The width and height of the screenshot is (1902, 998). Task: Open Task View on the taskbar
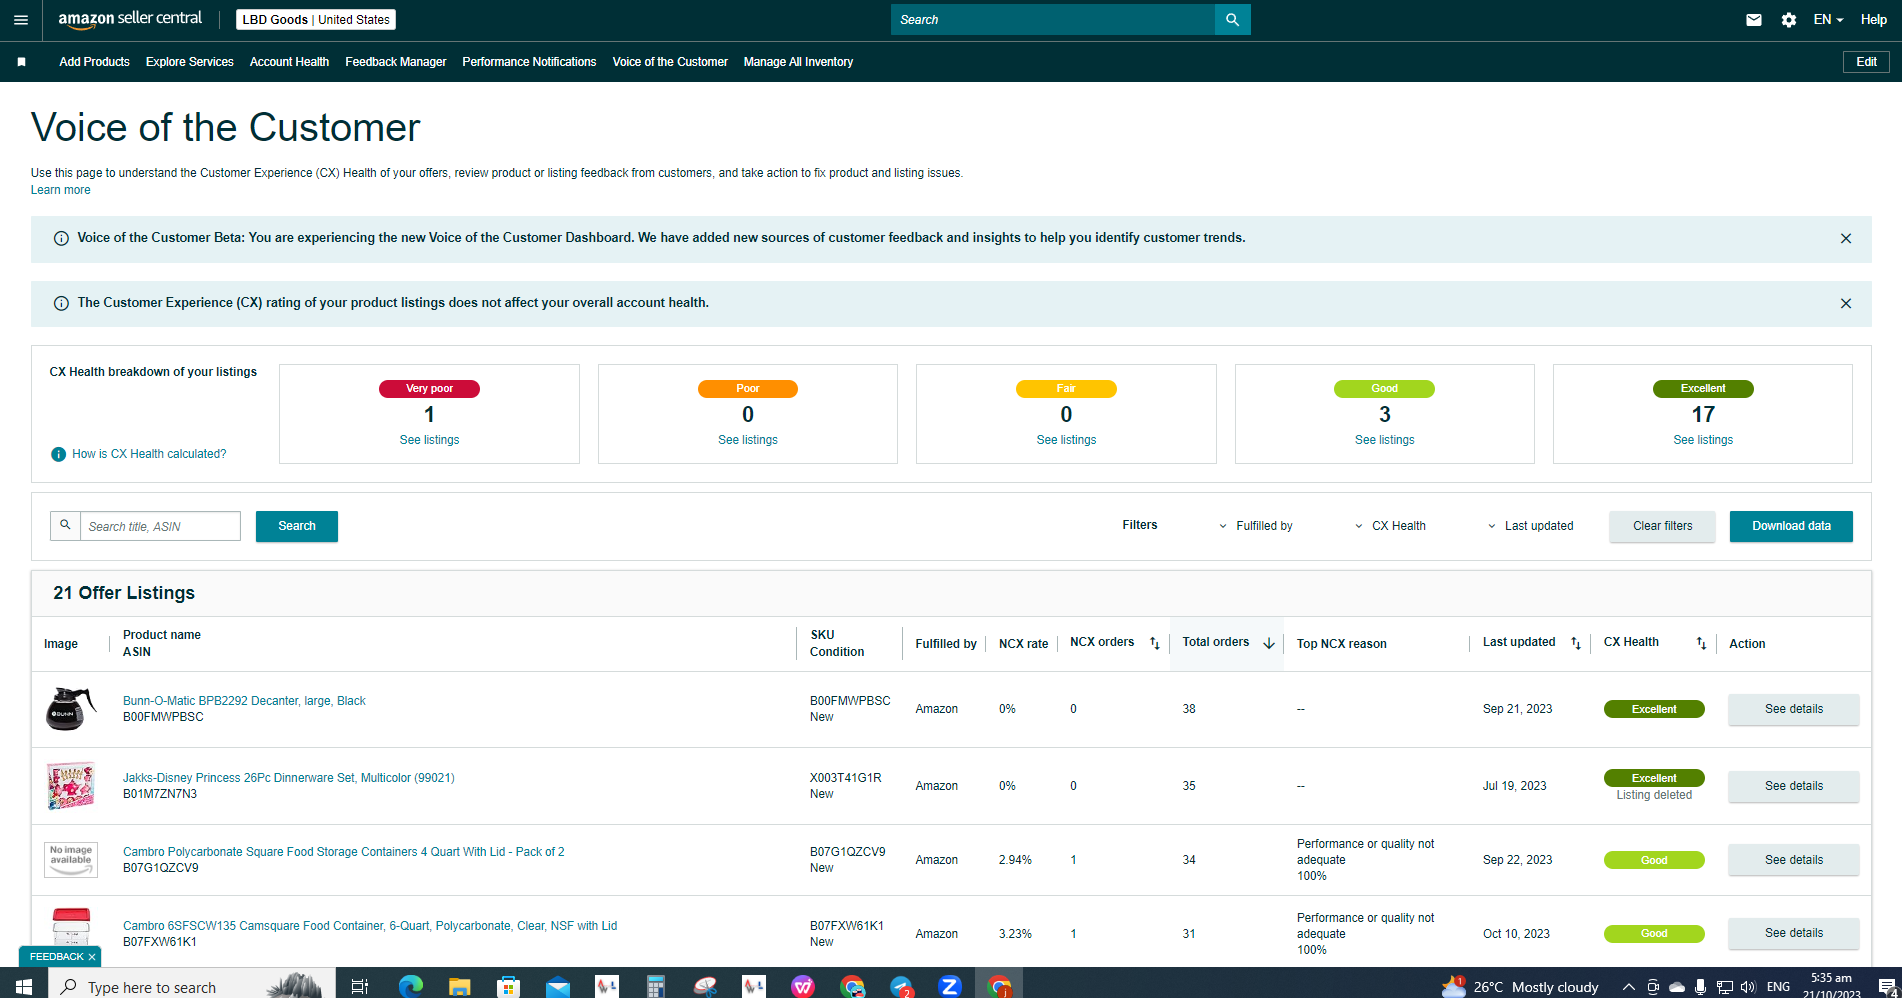pyautogui.click(x=359, y=987)
